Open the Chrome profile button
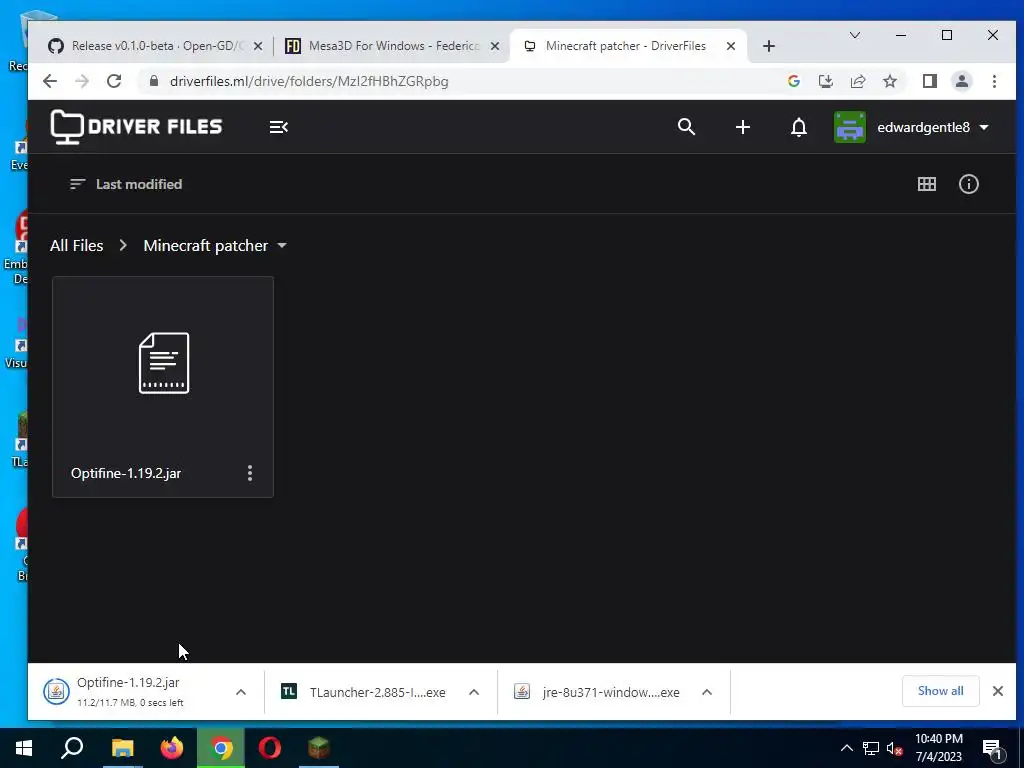The width and height of the screenshot is (1024, 768). 962,81
